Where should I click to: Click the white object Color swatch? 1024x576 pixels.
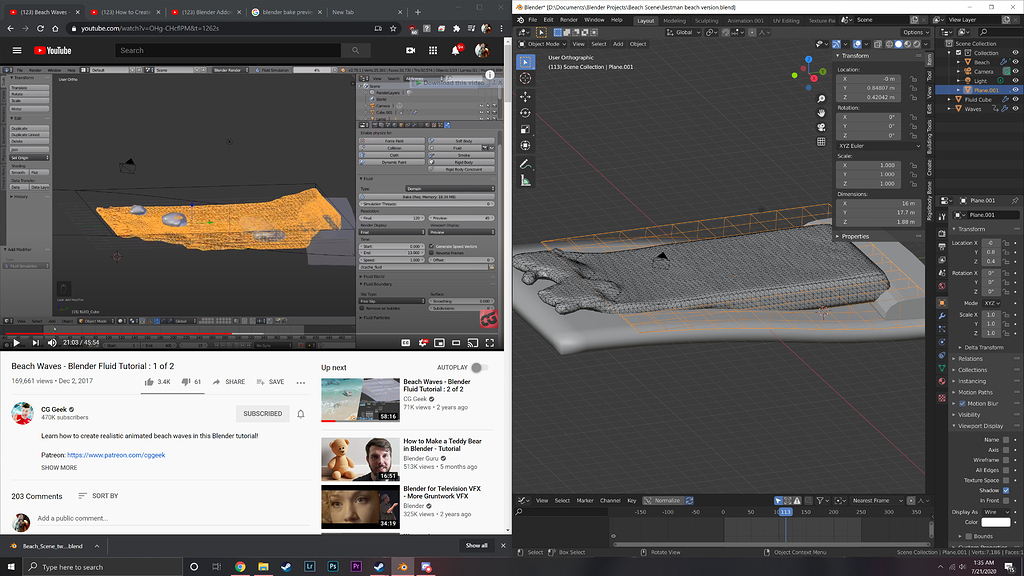(996, 522)
